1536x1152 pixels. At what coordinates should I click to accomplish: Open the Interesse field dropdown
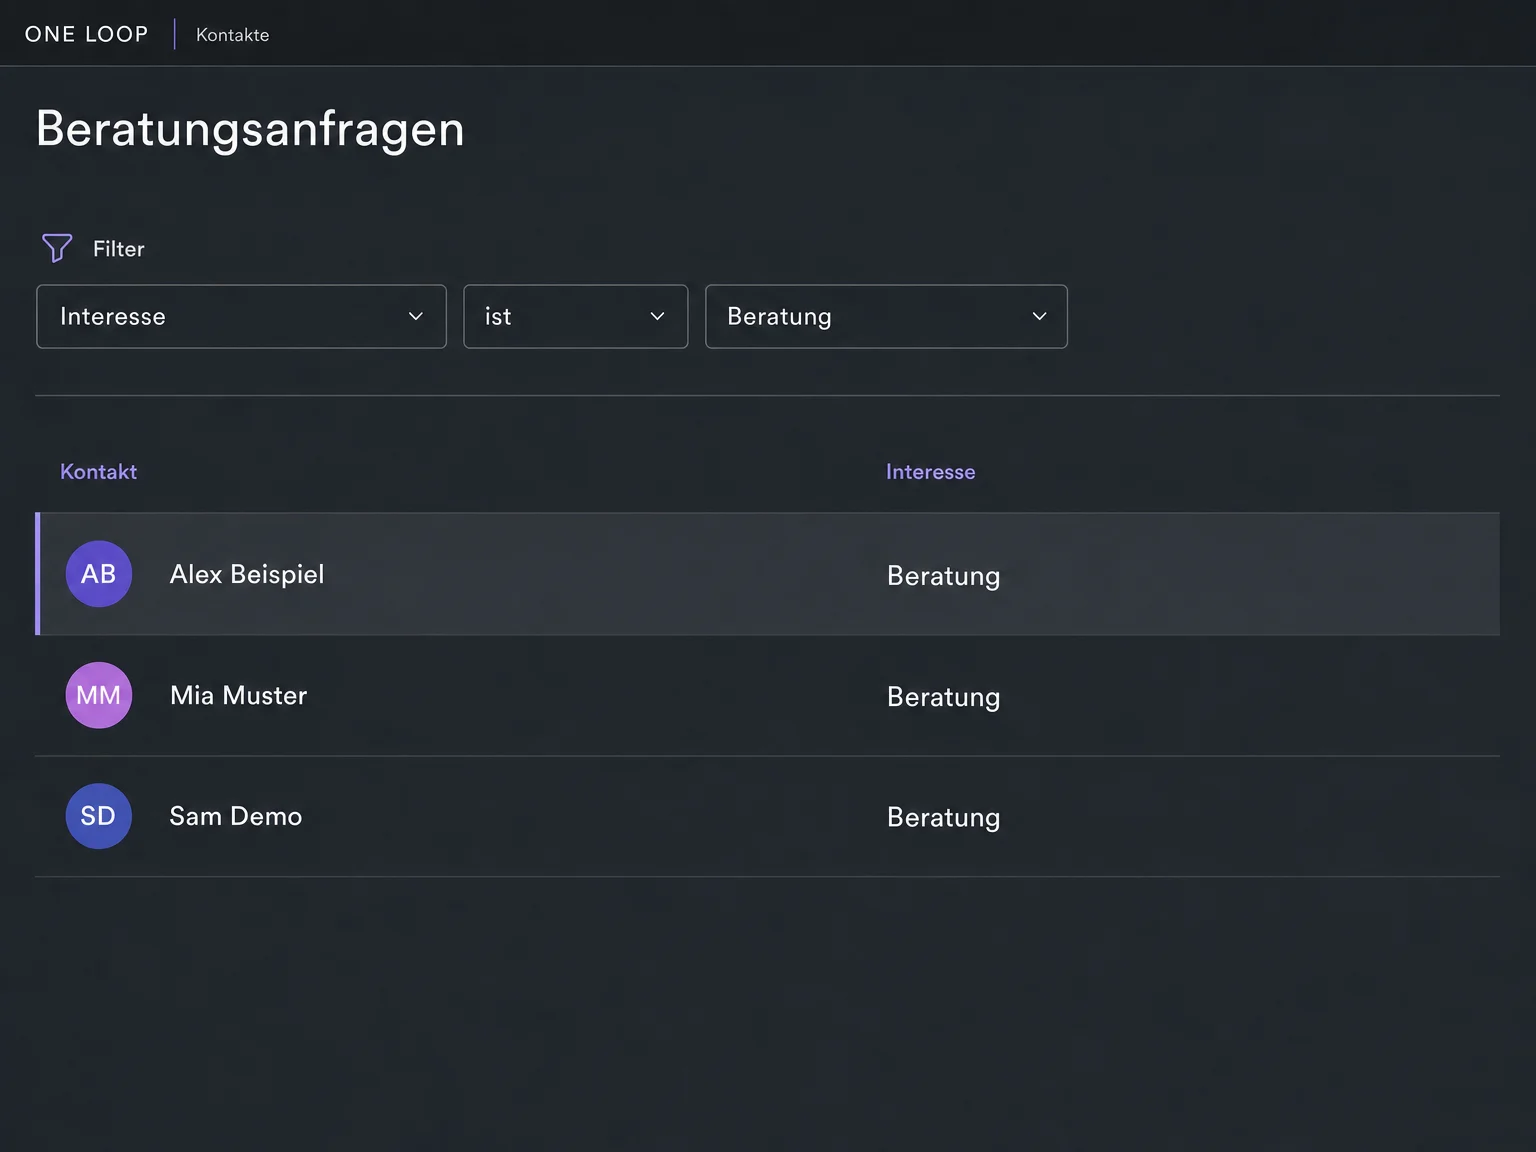[x=241, y=317]
